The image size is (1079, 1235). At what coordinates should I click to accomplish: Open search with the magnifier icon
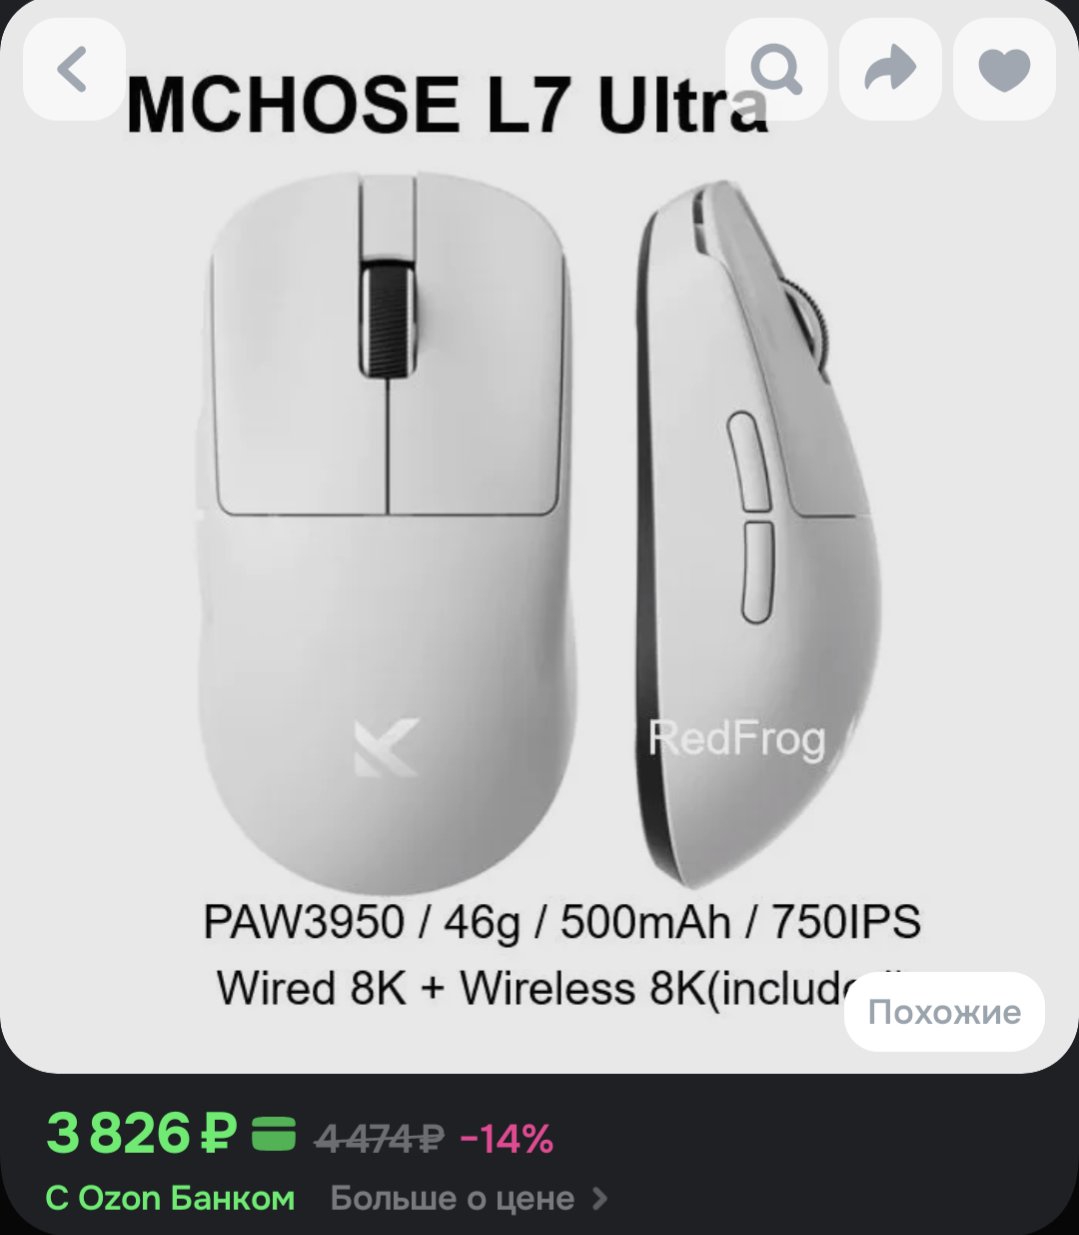point(776,69)
